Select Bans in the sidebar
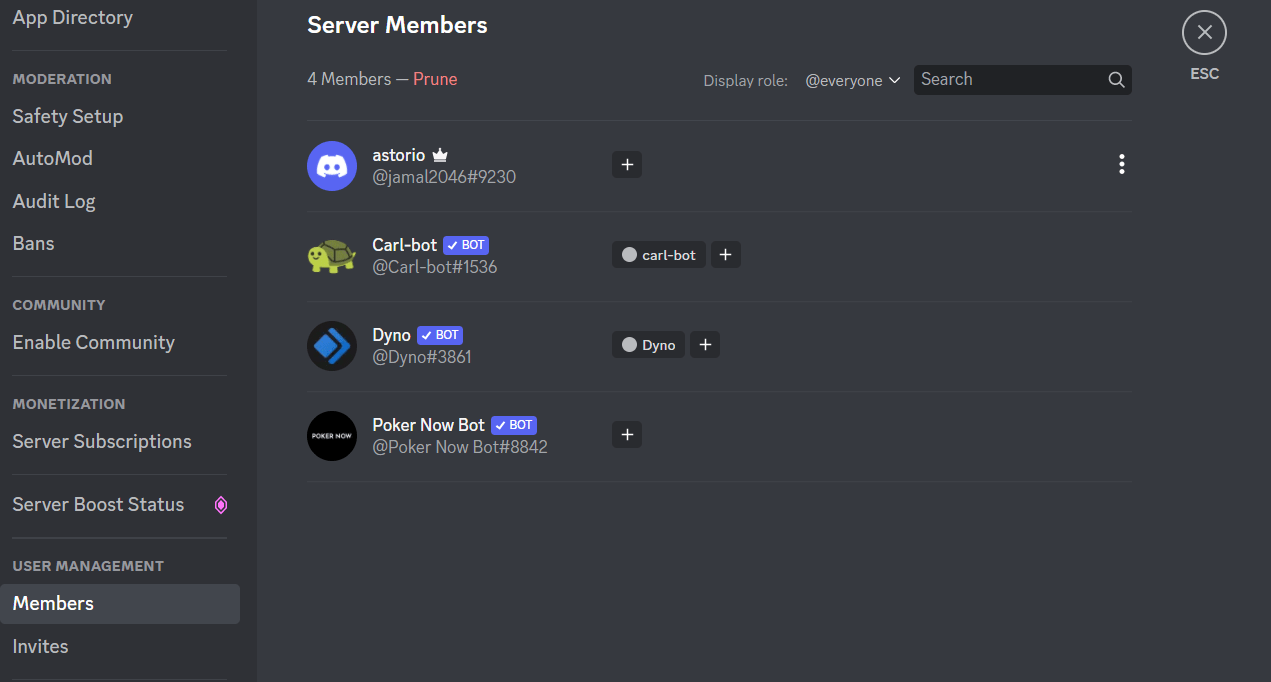 (x=34, y=244)
